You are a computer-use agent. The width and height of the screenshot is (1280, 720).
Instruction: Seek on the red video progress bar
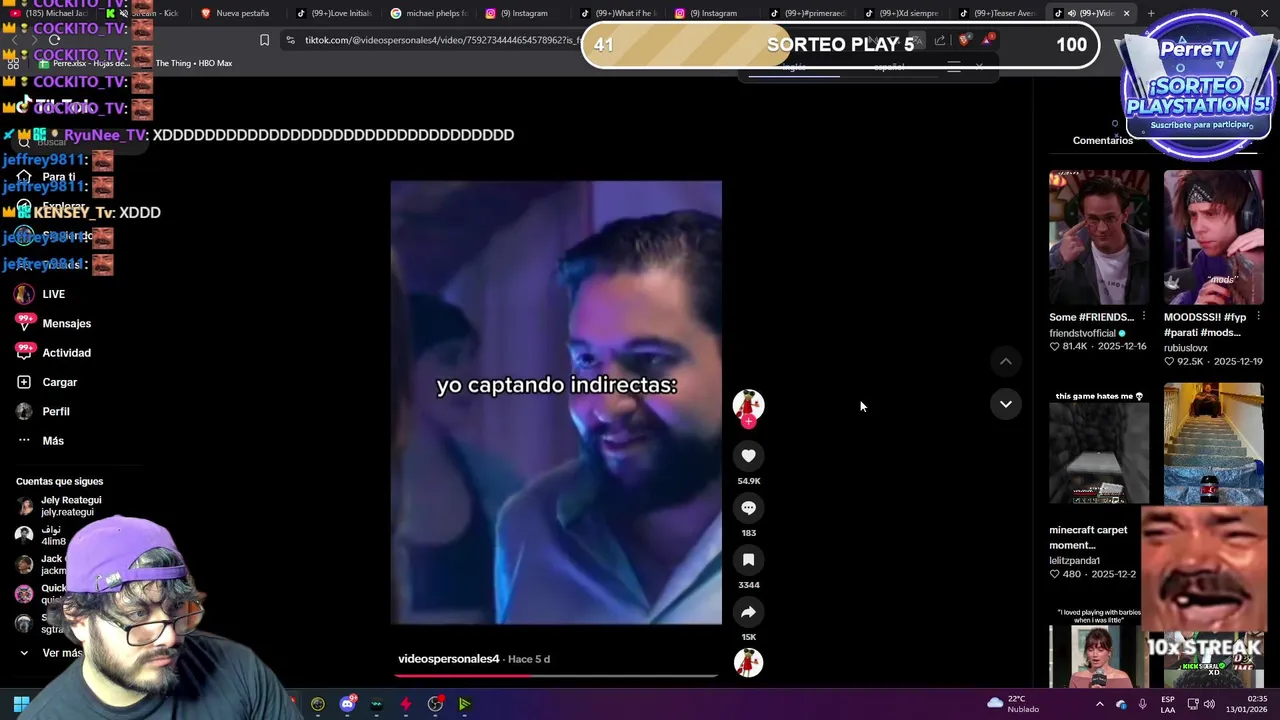point(556,676)
